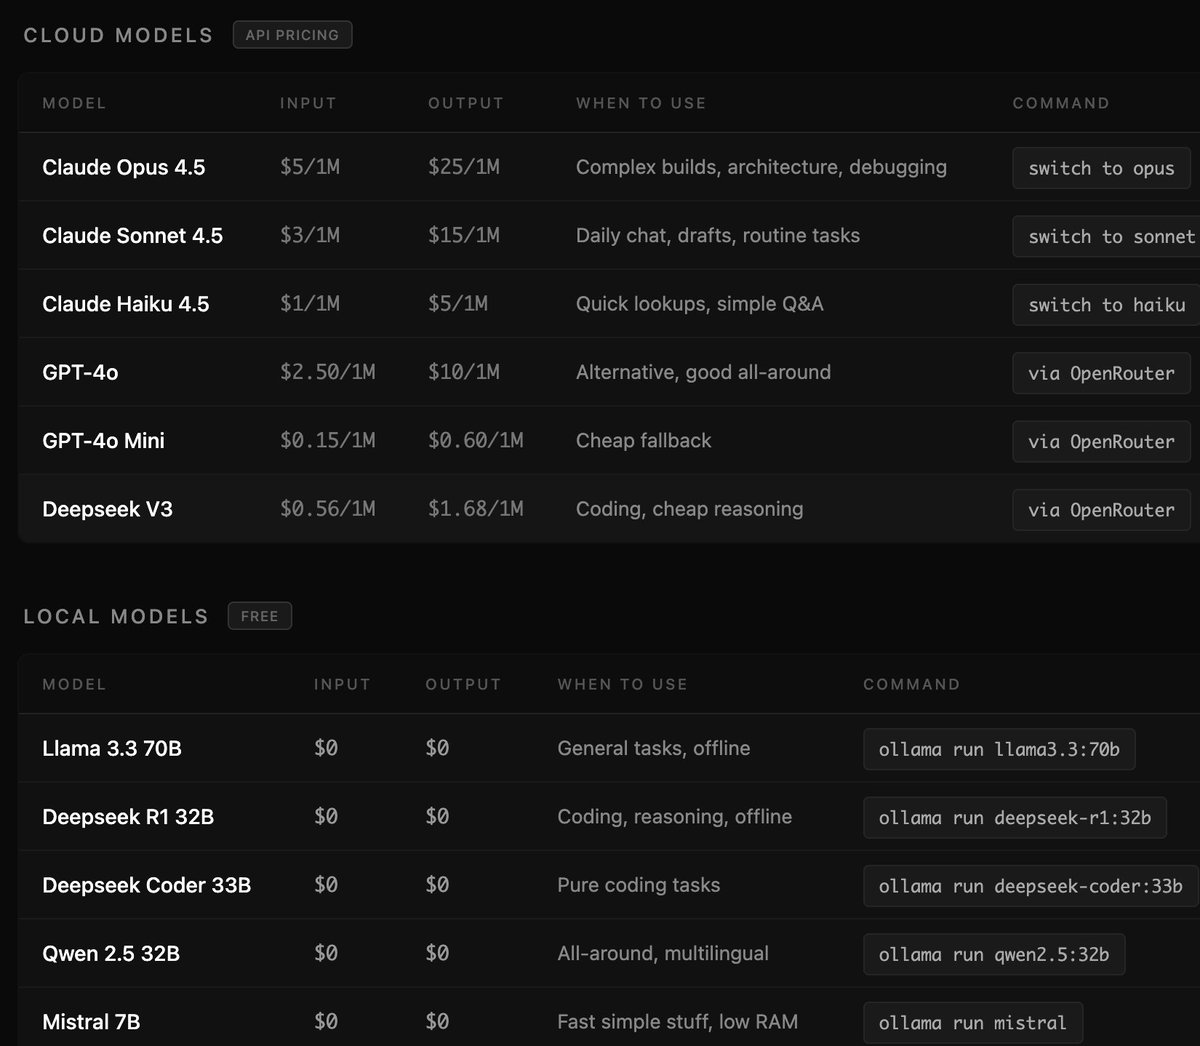This screenshot has width=1200, height=1046.
Task: Click 'Pure coding tasks' description
Action: [x=639, y=885]
